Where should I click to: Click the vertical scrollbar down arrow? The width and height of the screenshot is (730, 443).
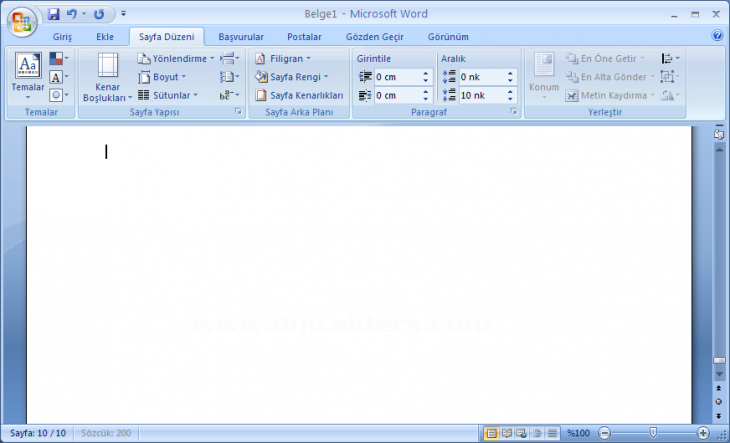tap(719, 374)
